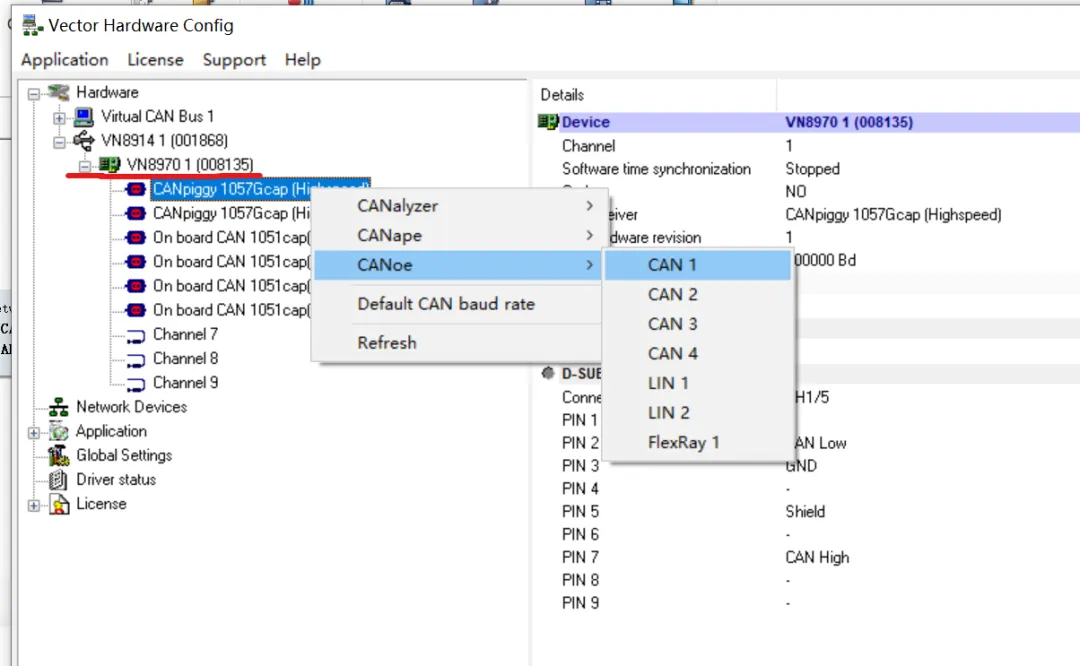Click the Global Settings icon
Viewport: 1080px width, 666px height.
[x=59, y=455]
